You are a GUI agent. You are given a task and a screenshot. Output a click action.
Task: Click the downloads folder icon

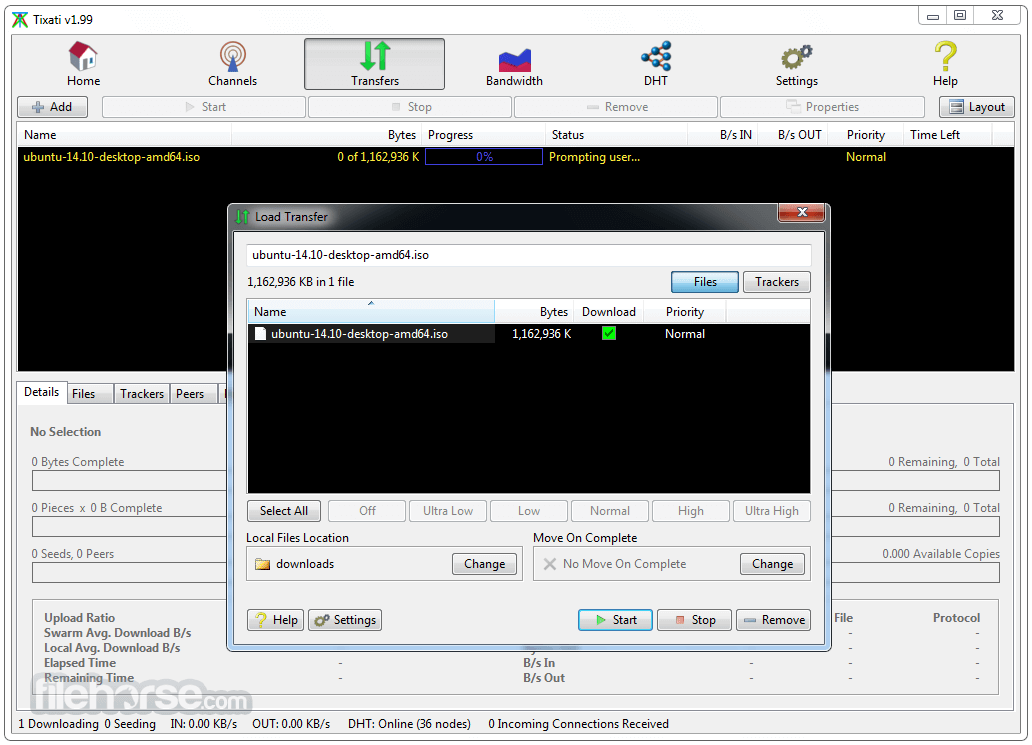tap(263, 564)
